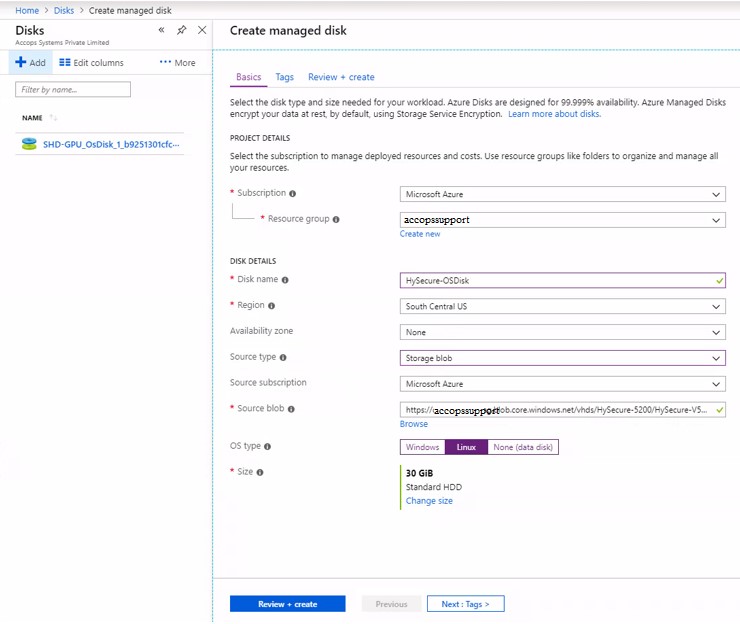Select Windows OS type
The height and width of the screenshot is (624, 740).
coord(422,447)
